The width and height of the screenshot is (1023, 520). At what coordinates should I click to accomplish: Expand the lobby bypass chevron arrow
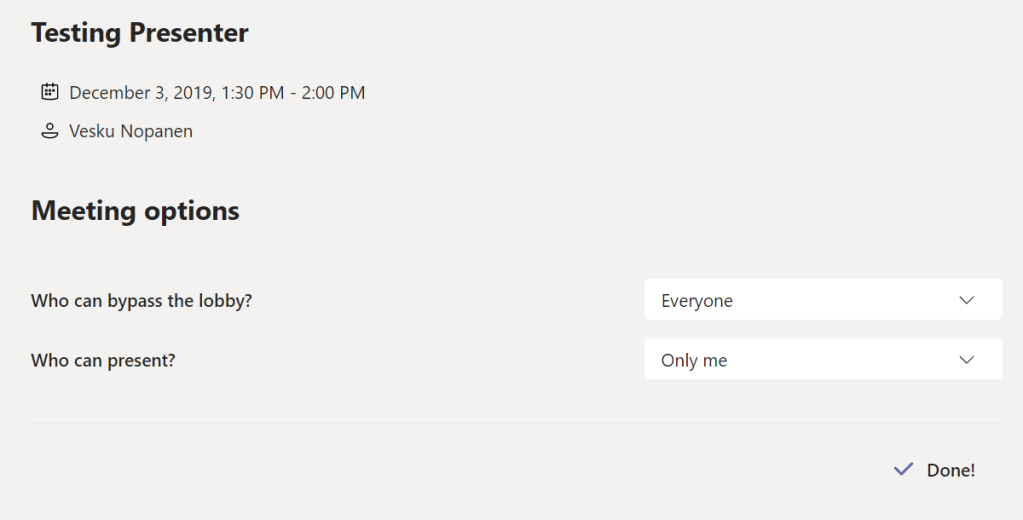(966, 300)
